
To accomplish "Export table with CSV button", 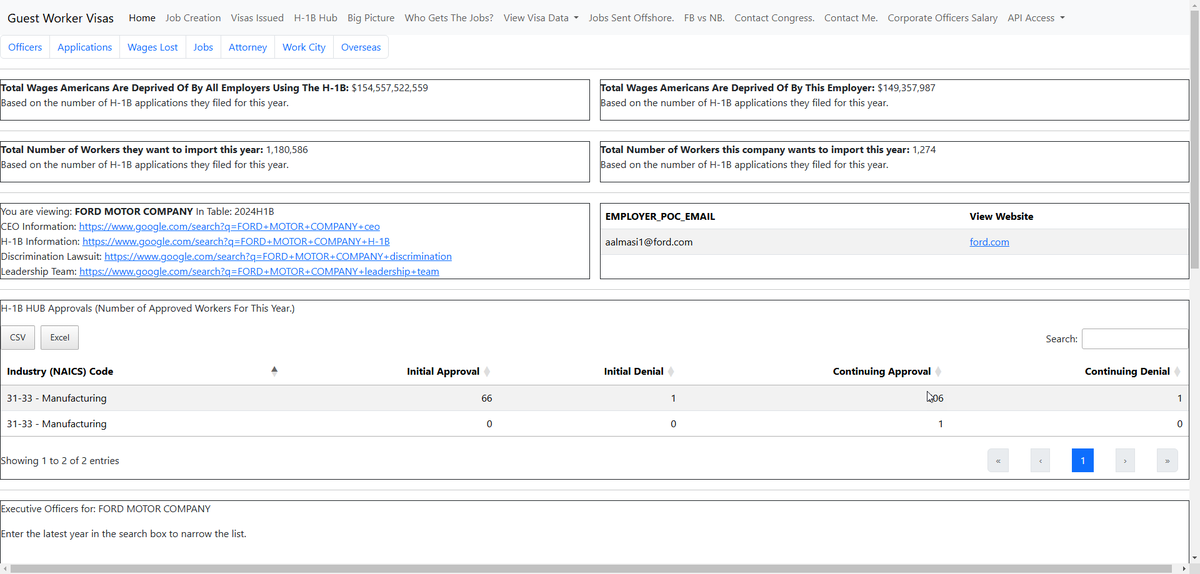I will (18, 337).
